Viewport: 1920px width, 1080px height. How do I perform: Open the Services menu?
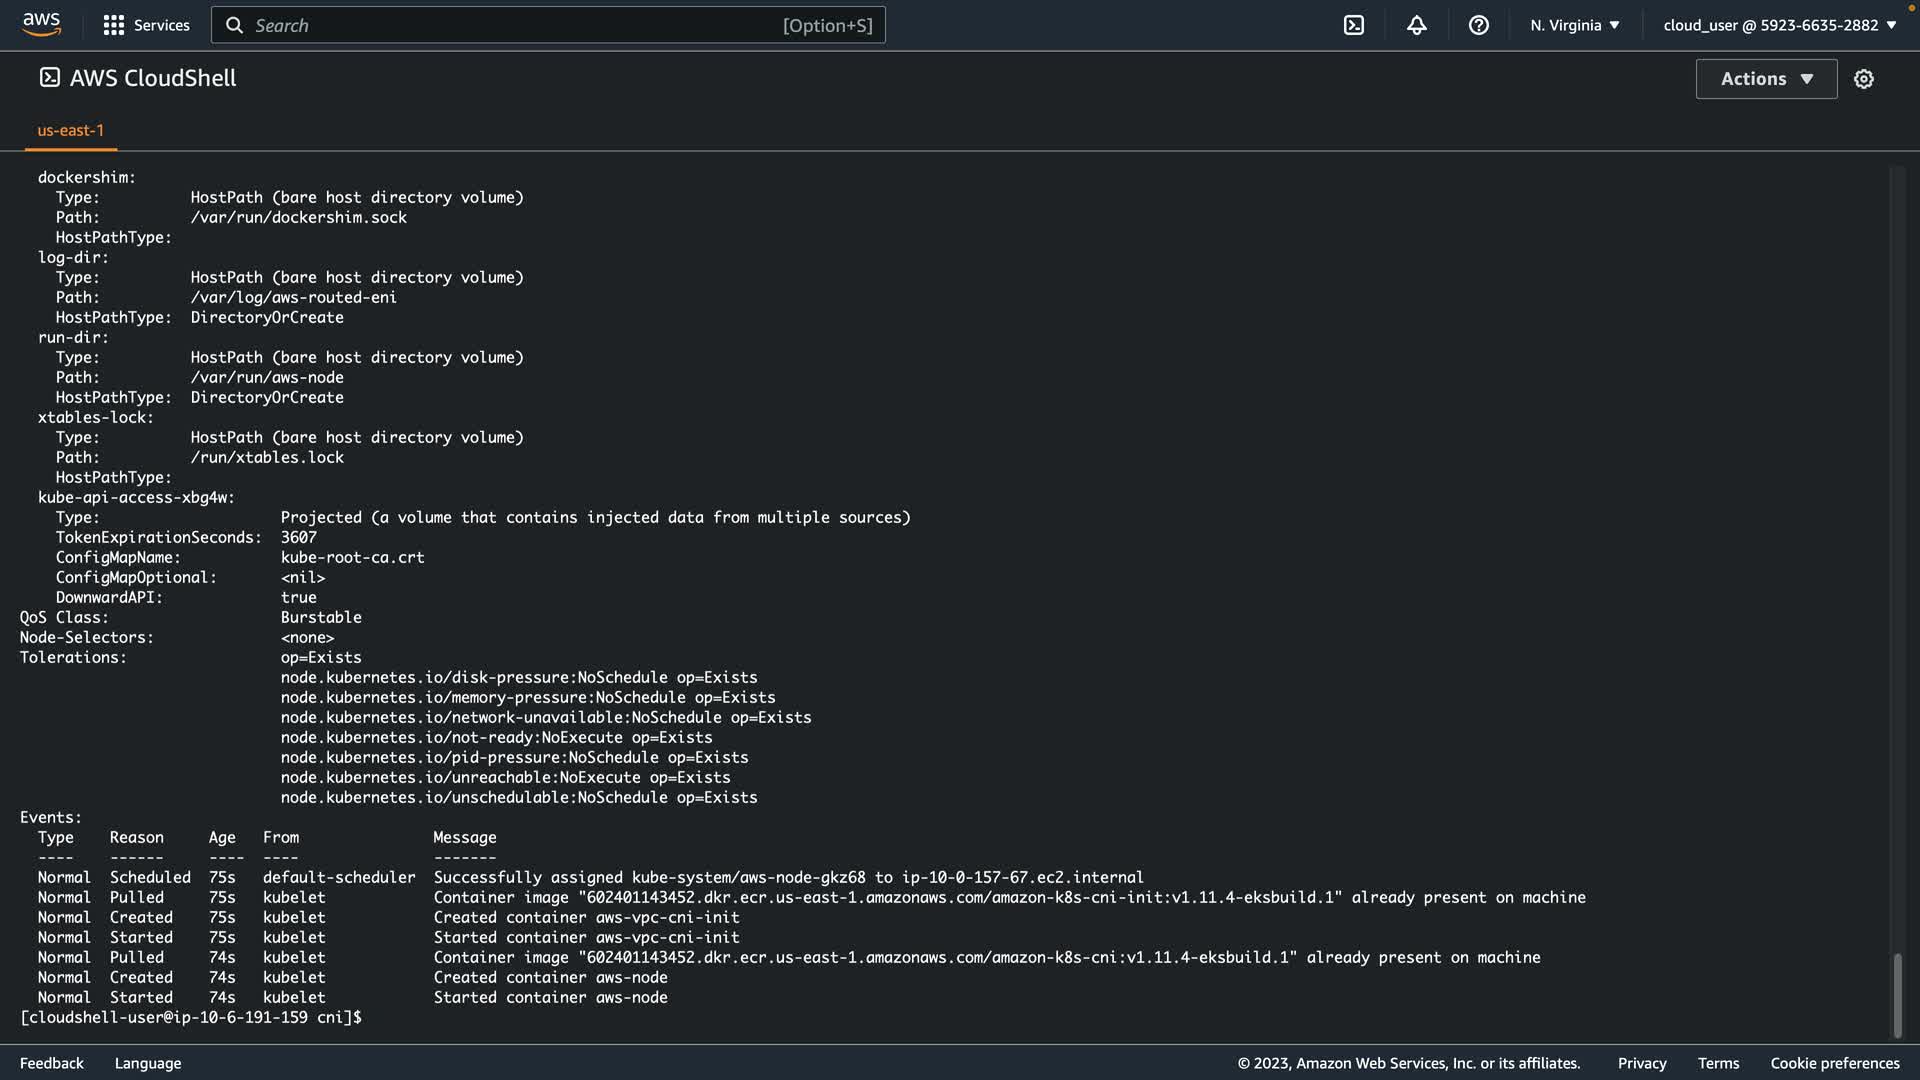(x=161, y=25)
